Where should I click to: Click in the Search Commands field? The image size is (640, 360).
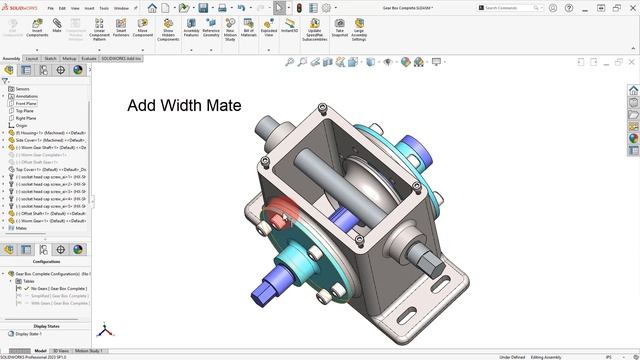[510, 8]
